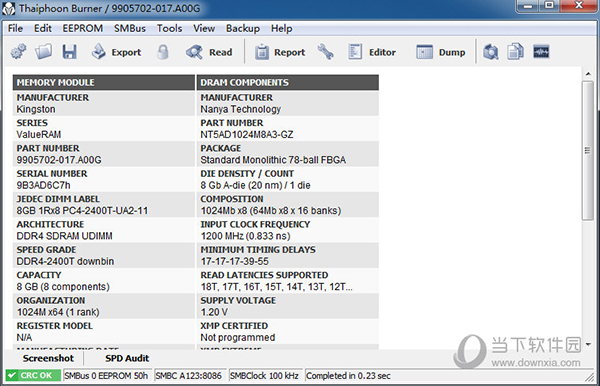Open the SPD Editor

(x=372, y=52)
